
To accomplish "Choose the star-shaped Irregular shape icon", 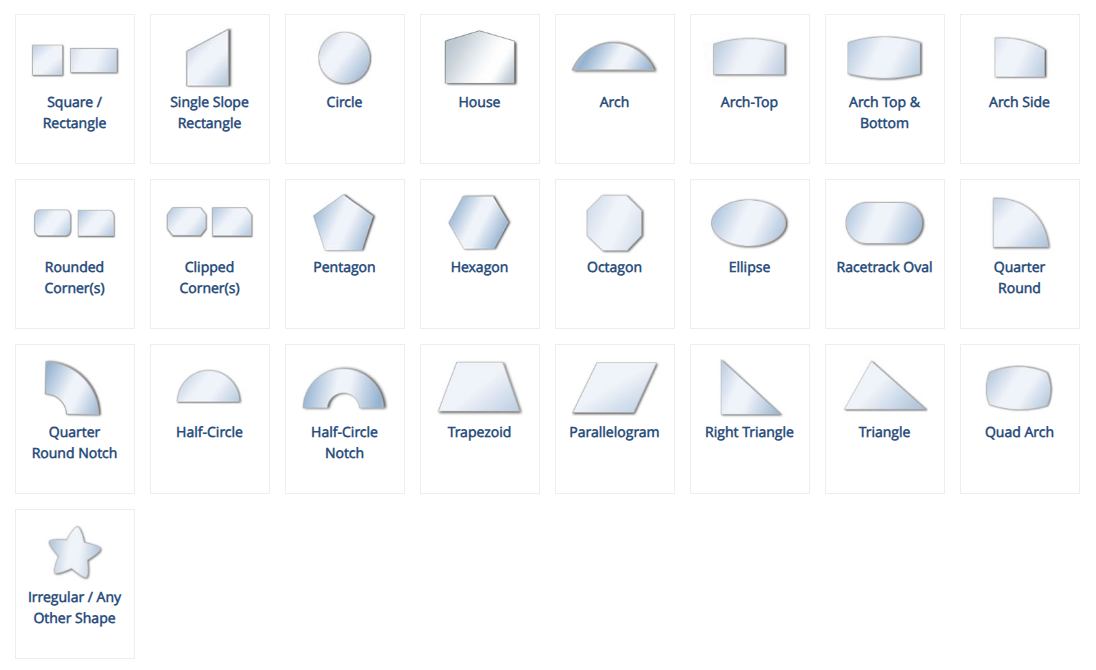I will [x=75, y=553].
